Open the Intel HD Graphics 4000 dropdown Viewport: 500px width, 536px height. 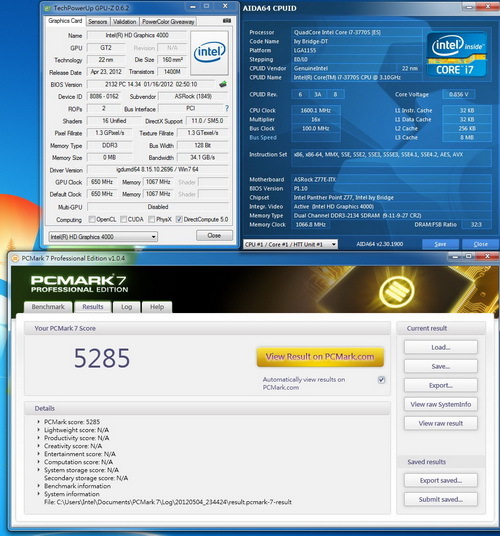(103, 237)
